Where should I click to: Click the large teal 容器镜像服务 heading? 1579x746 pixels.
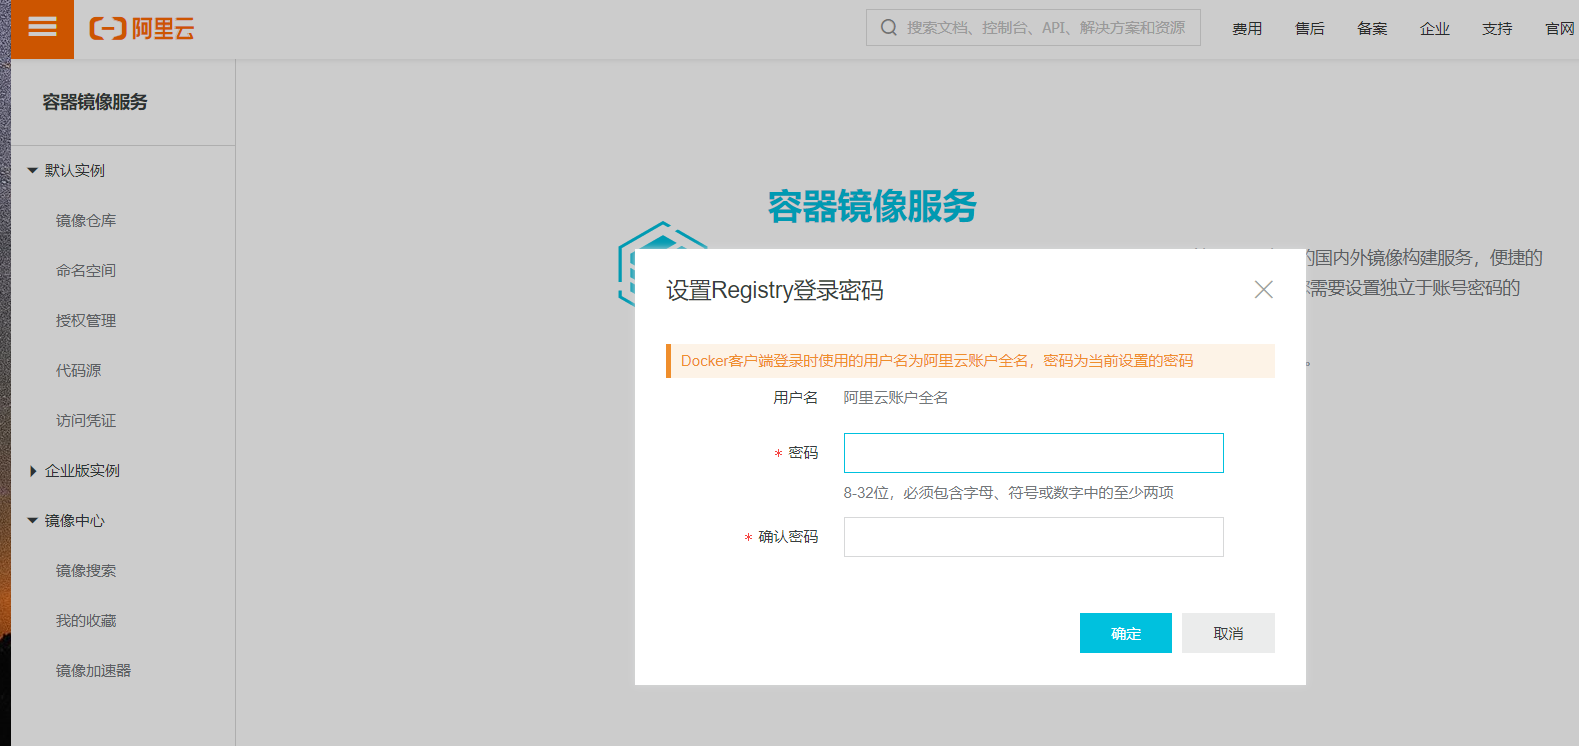(872, 206)
